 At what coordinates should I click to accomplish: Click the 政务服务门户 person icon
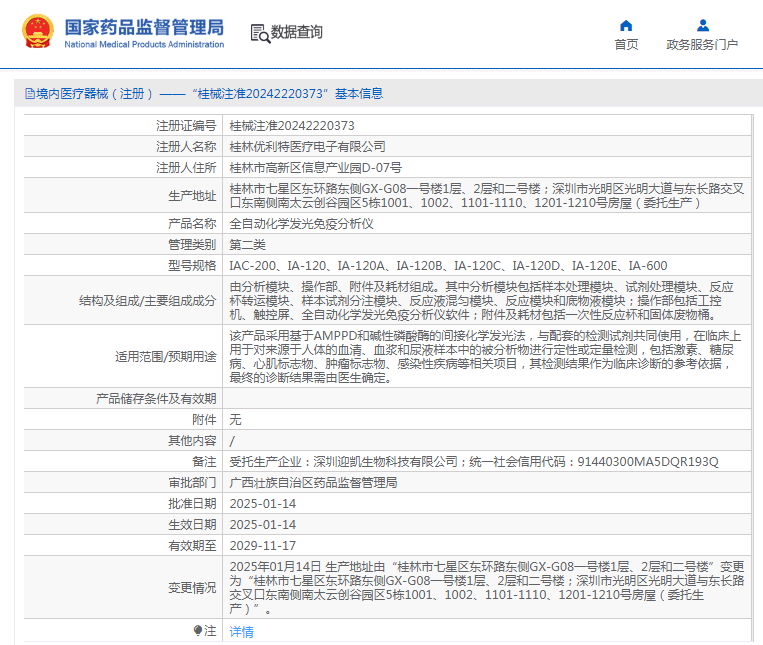[x=702, y=25]
